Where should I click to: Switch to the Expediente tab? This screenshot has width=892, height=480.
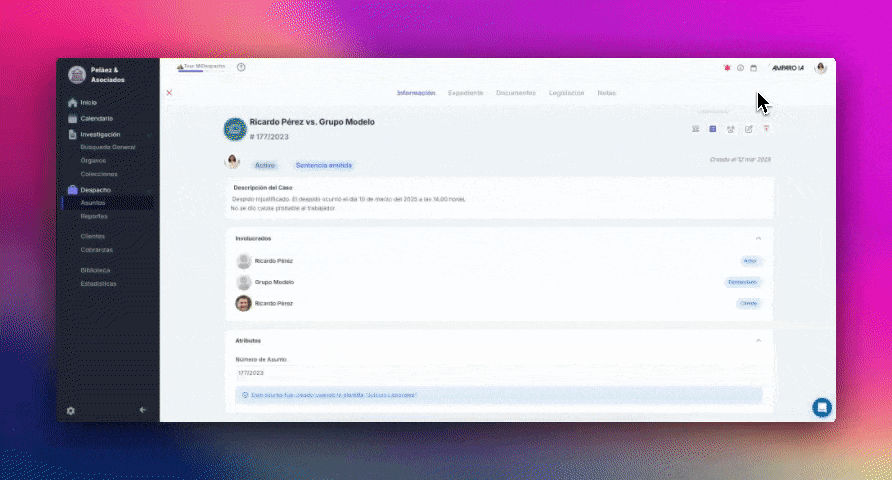(x=465, y=93)
